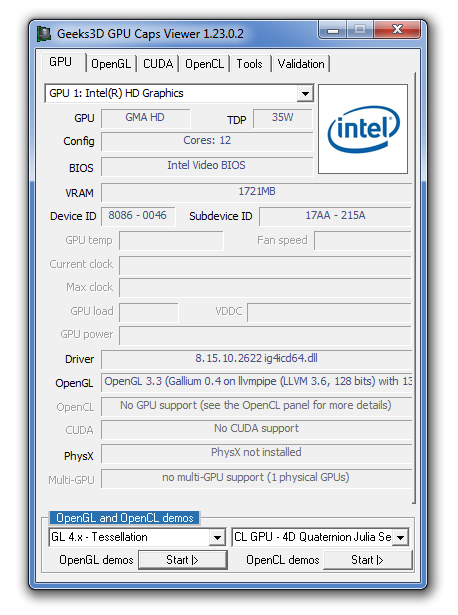Go to the Tools tab

pos(249,64)
